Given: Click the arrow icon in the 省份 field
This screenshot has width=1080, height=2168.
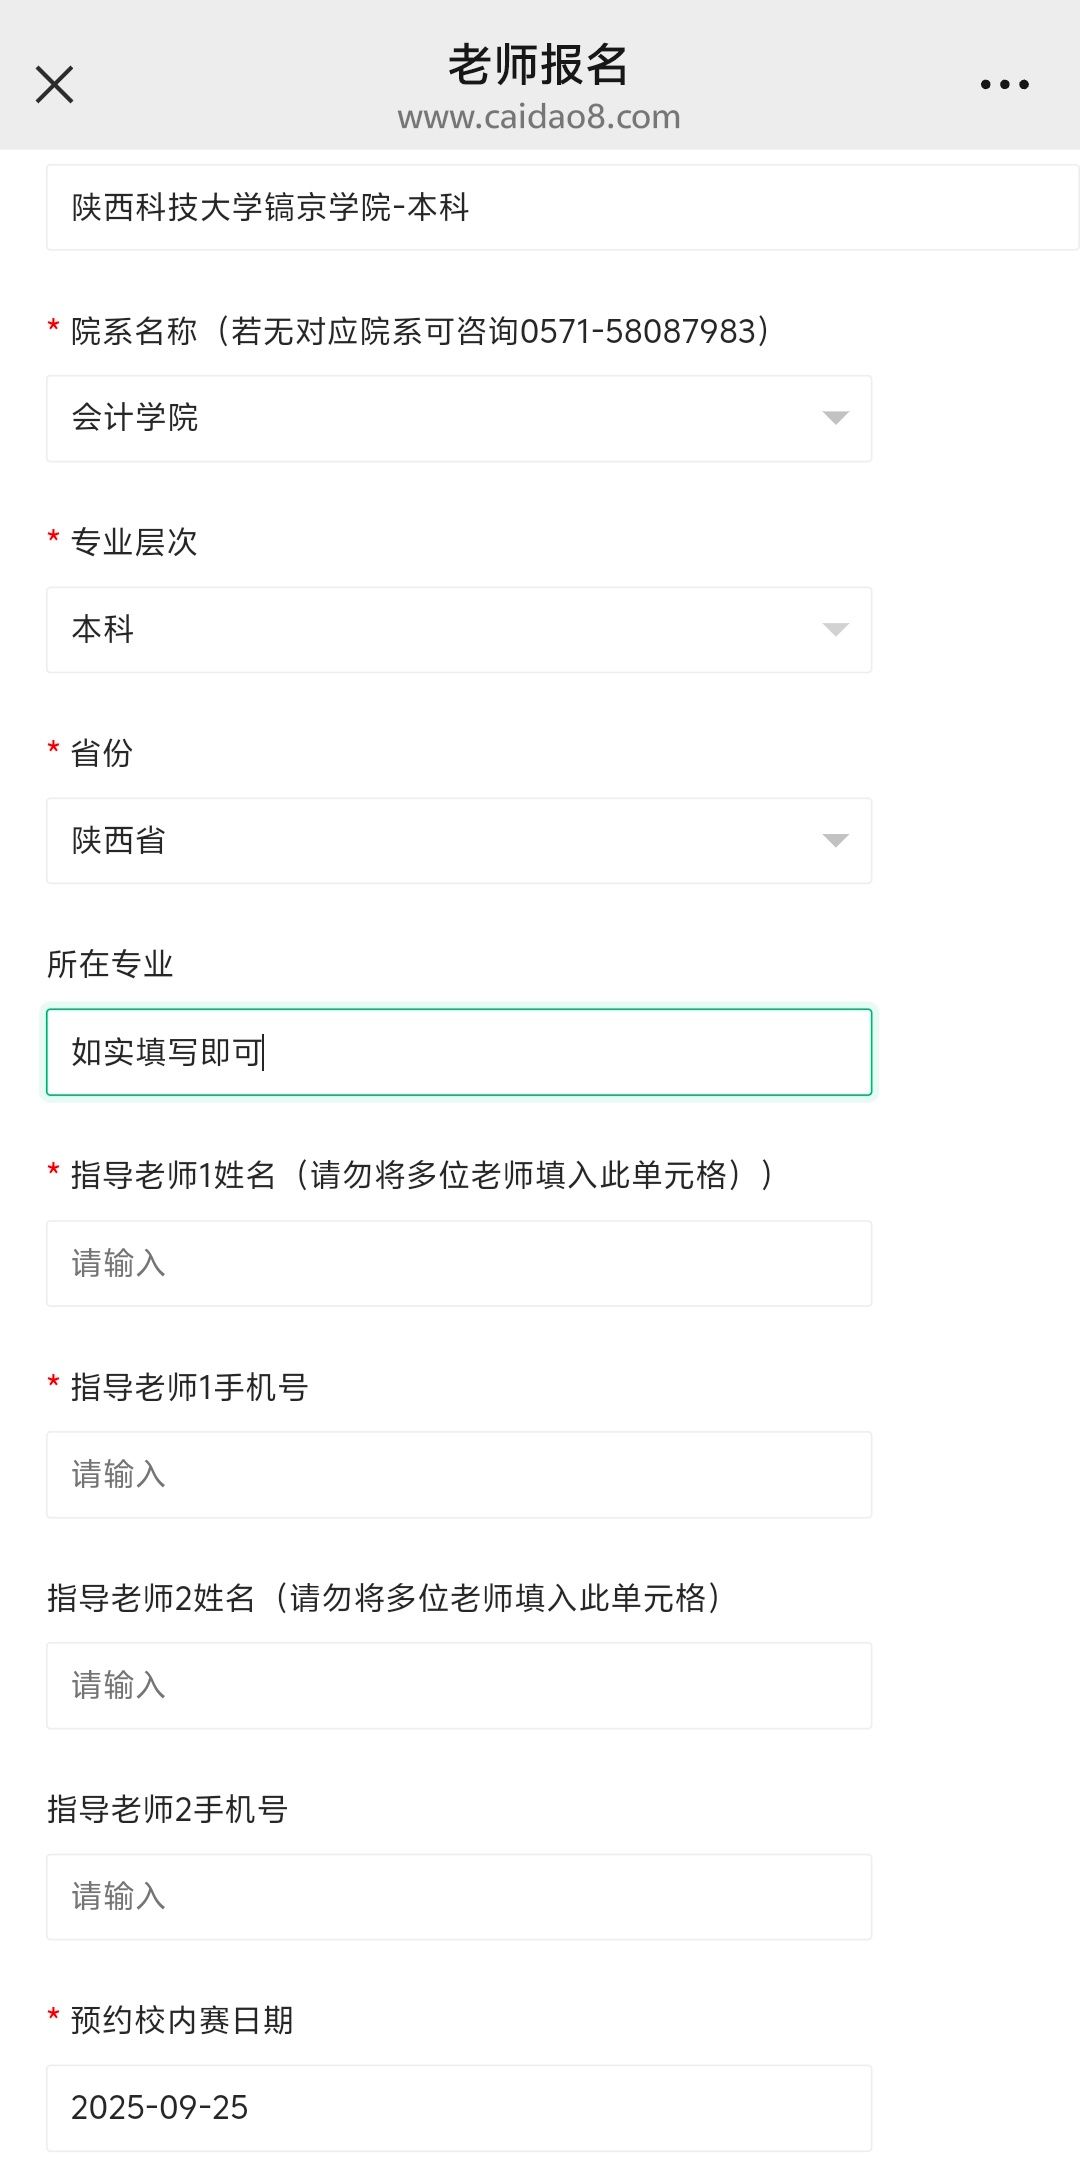Looking at the screenshot, I should pos(835,840).
